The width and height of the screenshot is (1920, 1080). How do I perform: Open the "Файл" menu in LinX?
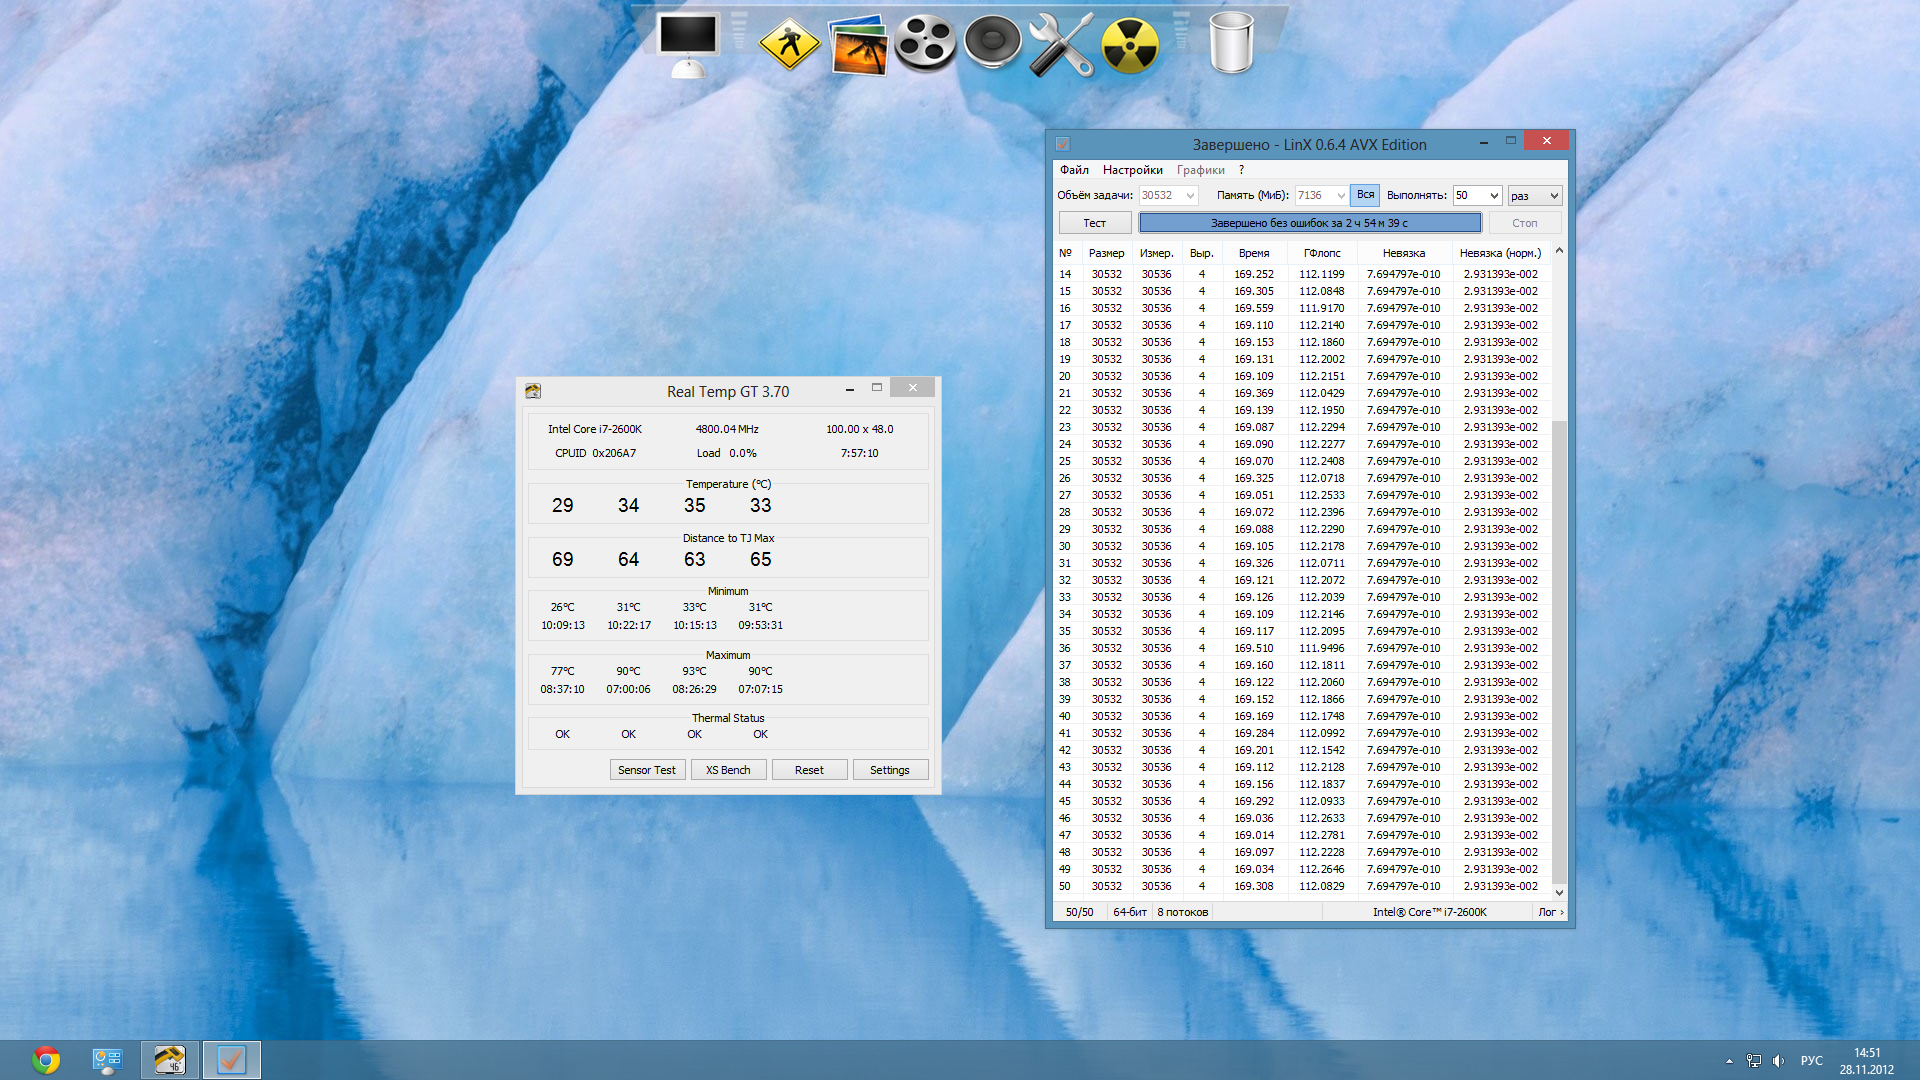coord(1074,170)
